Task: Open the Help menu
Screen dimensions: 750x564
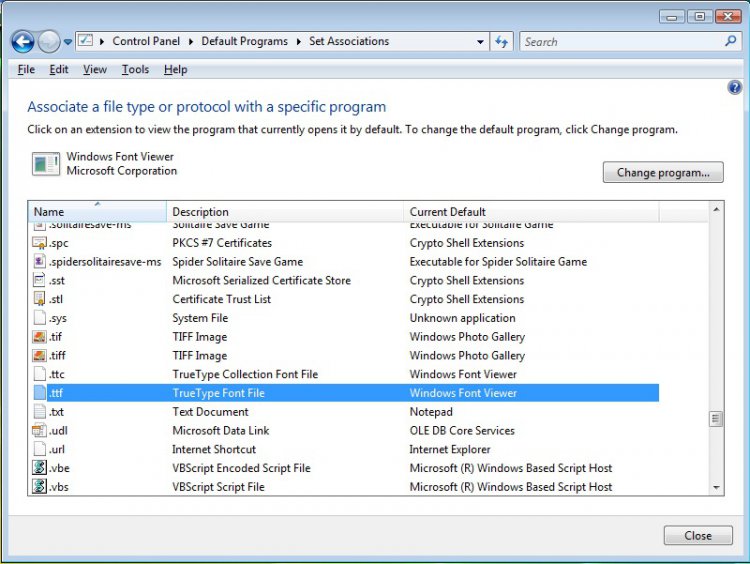Action: point(176,69)
